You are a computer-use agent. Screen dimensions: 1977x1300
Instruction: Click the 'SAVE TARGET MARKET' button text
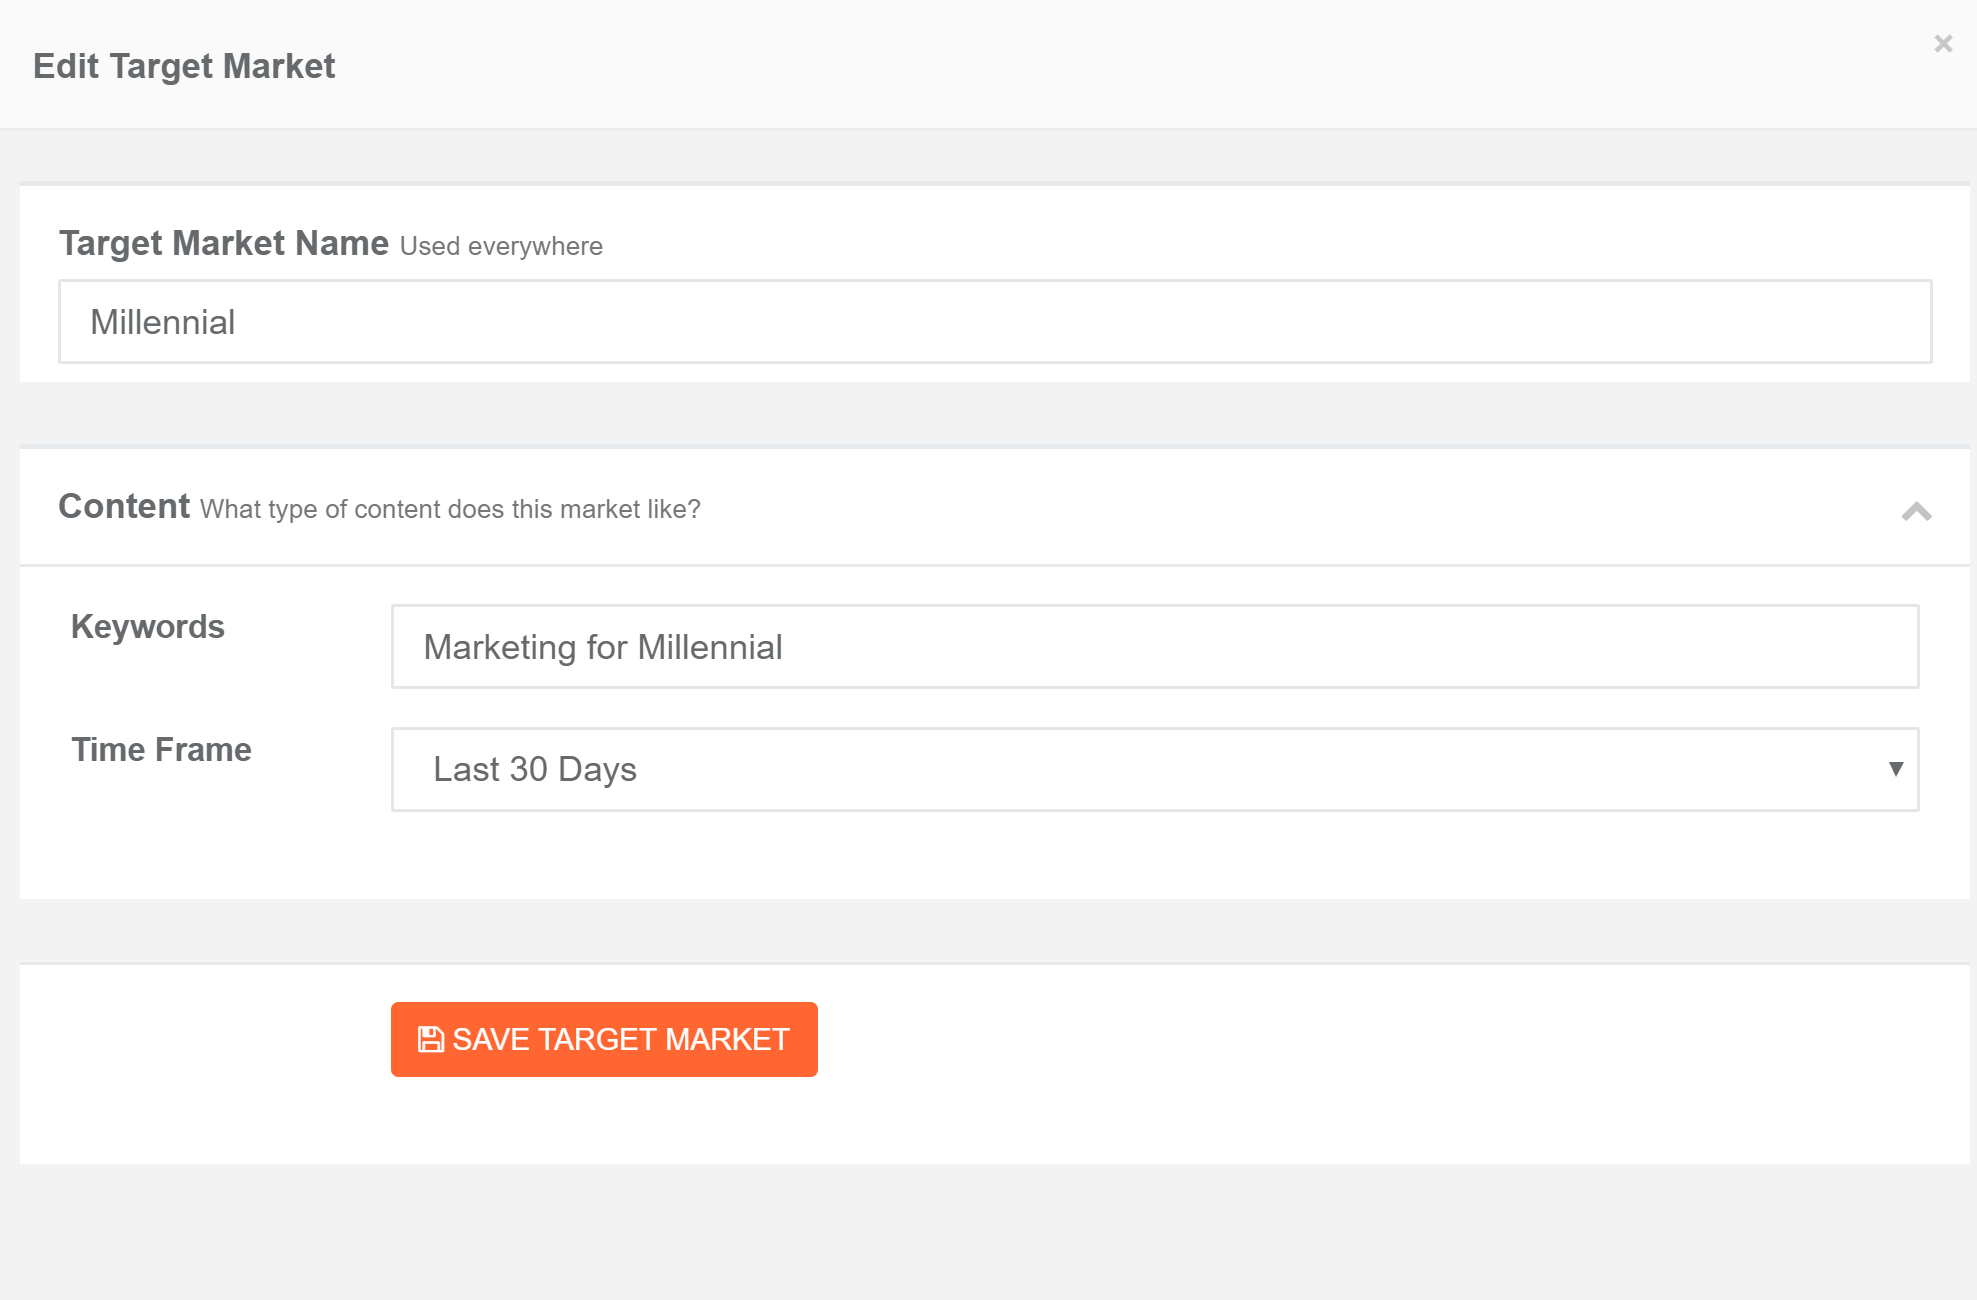[621, 1040]
